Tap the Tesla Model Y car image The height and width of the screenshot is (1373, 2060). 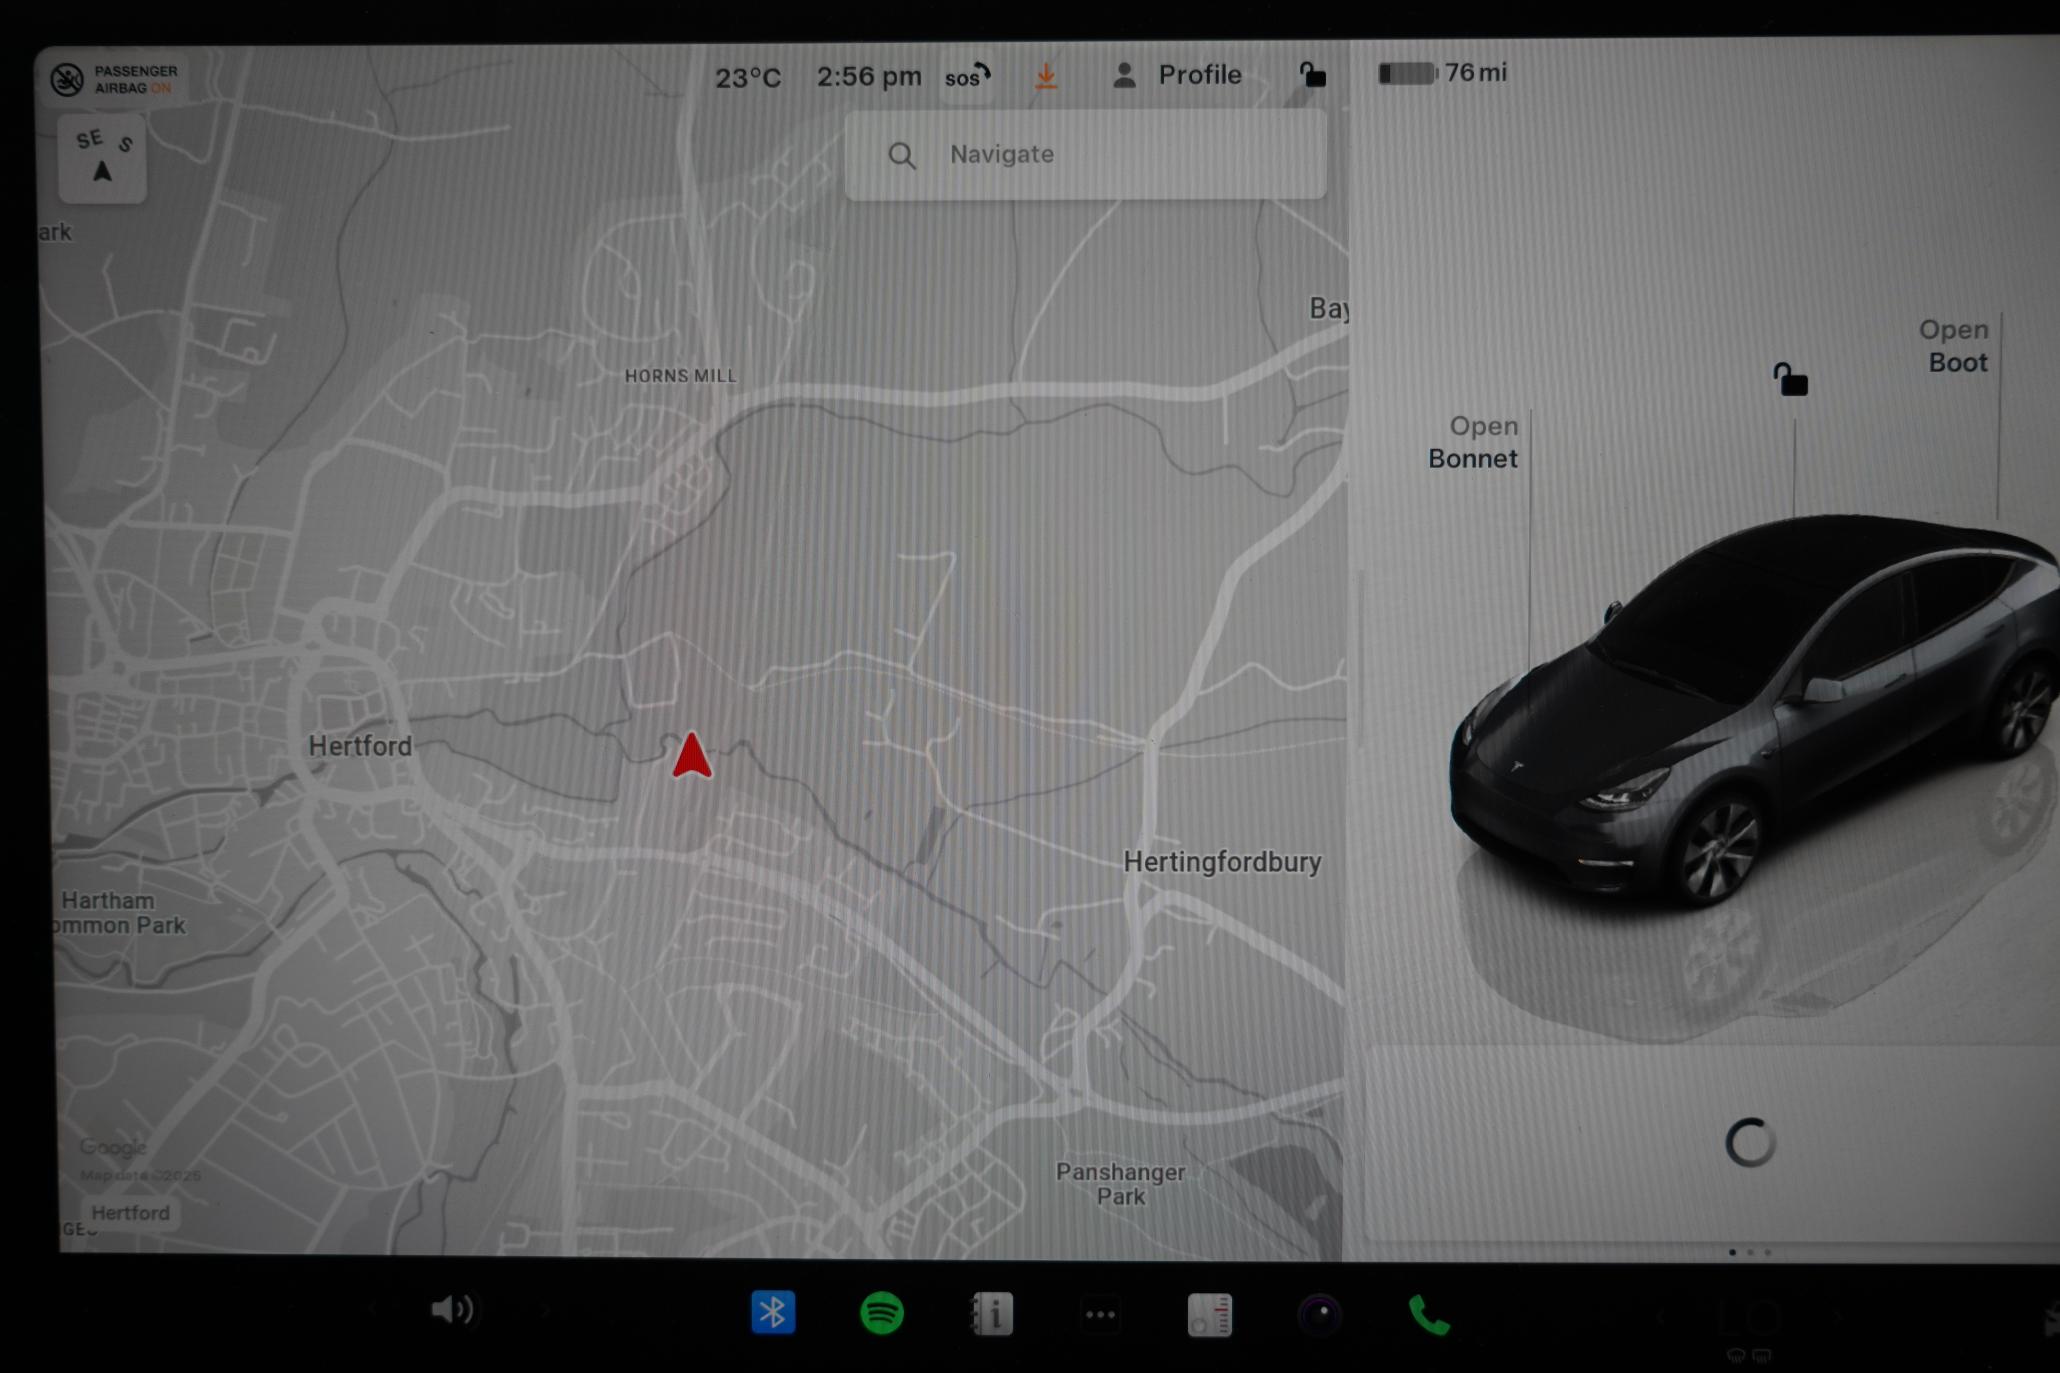1755,710
